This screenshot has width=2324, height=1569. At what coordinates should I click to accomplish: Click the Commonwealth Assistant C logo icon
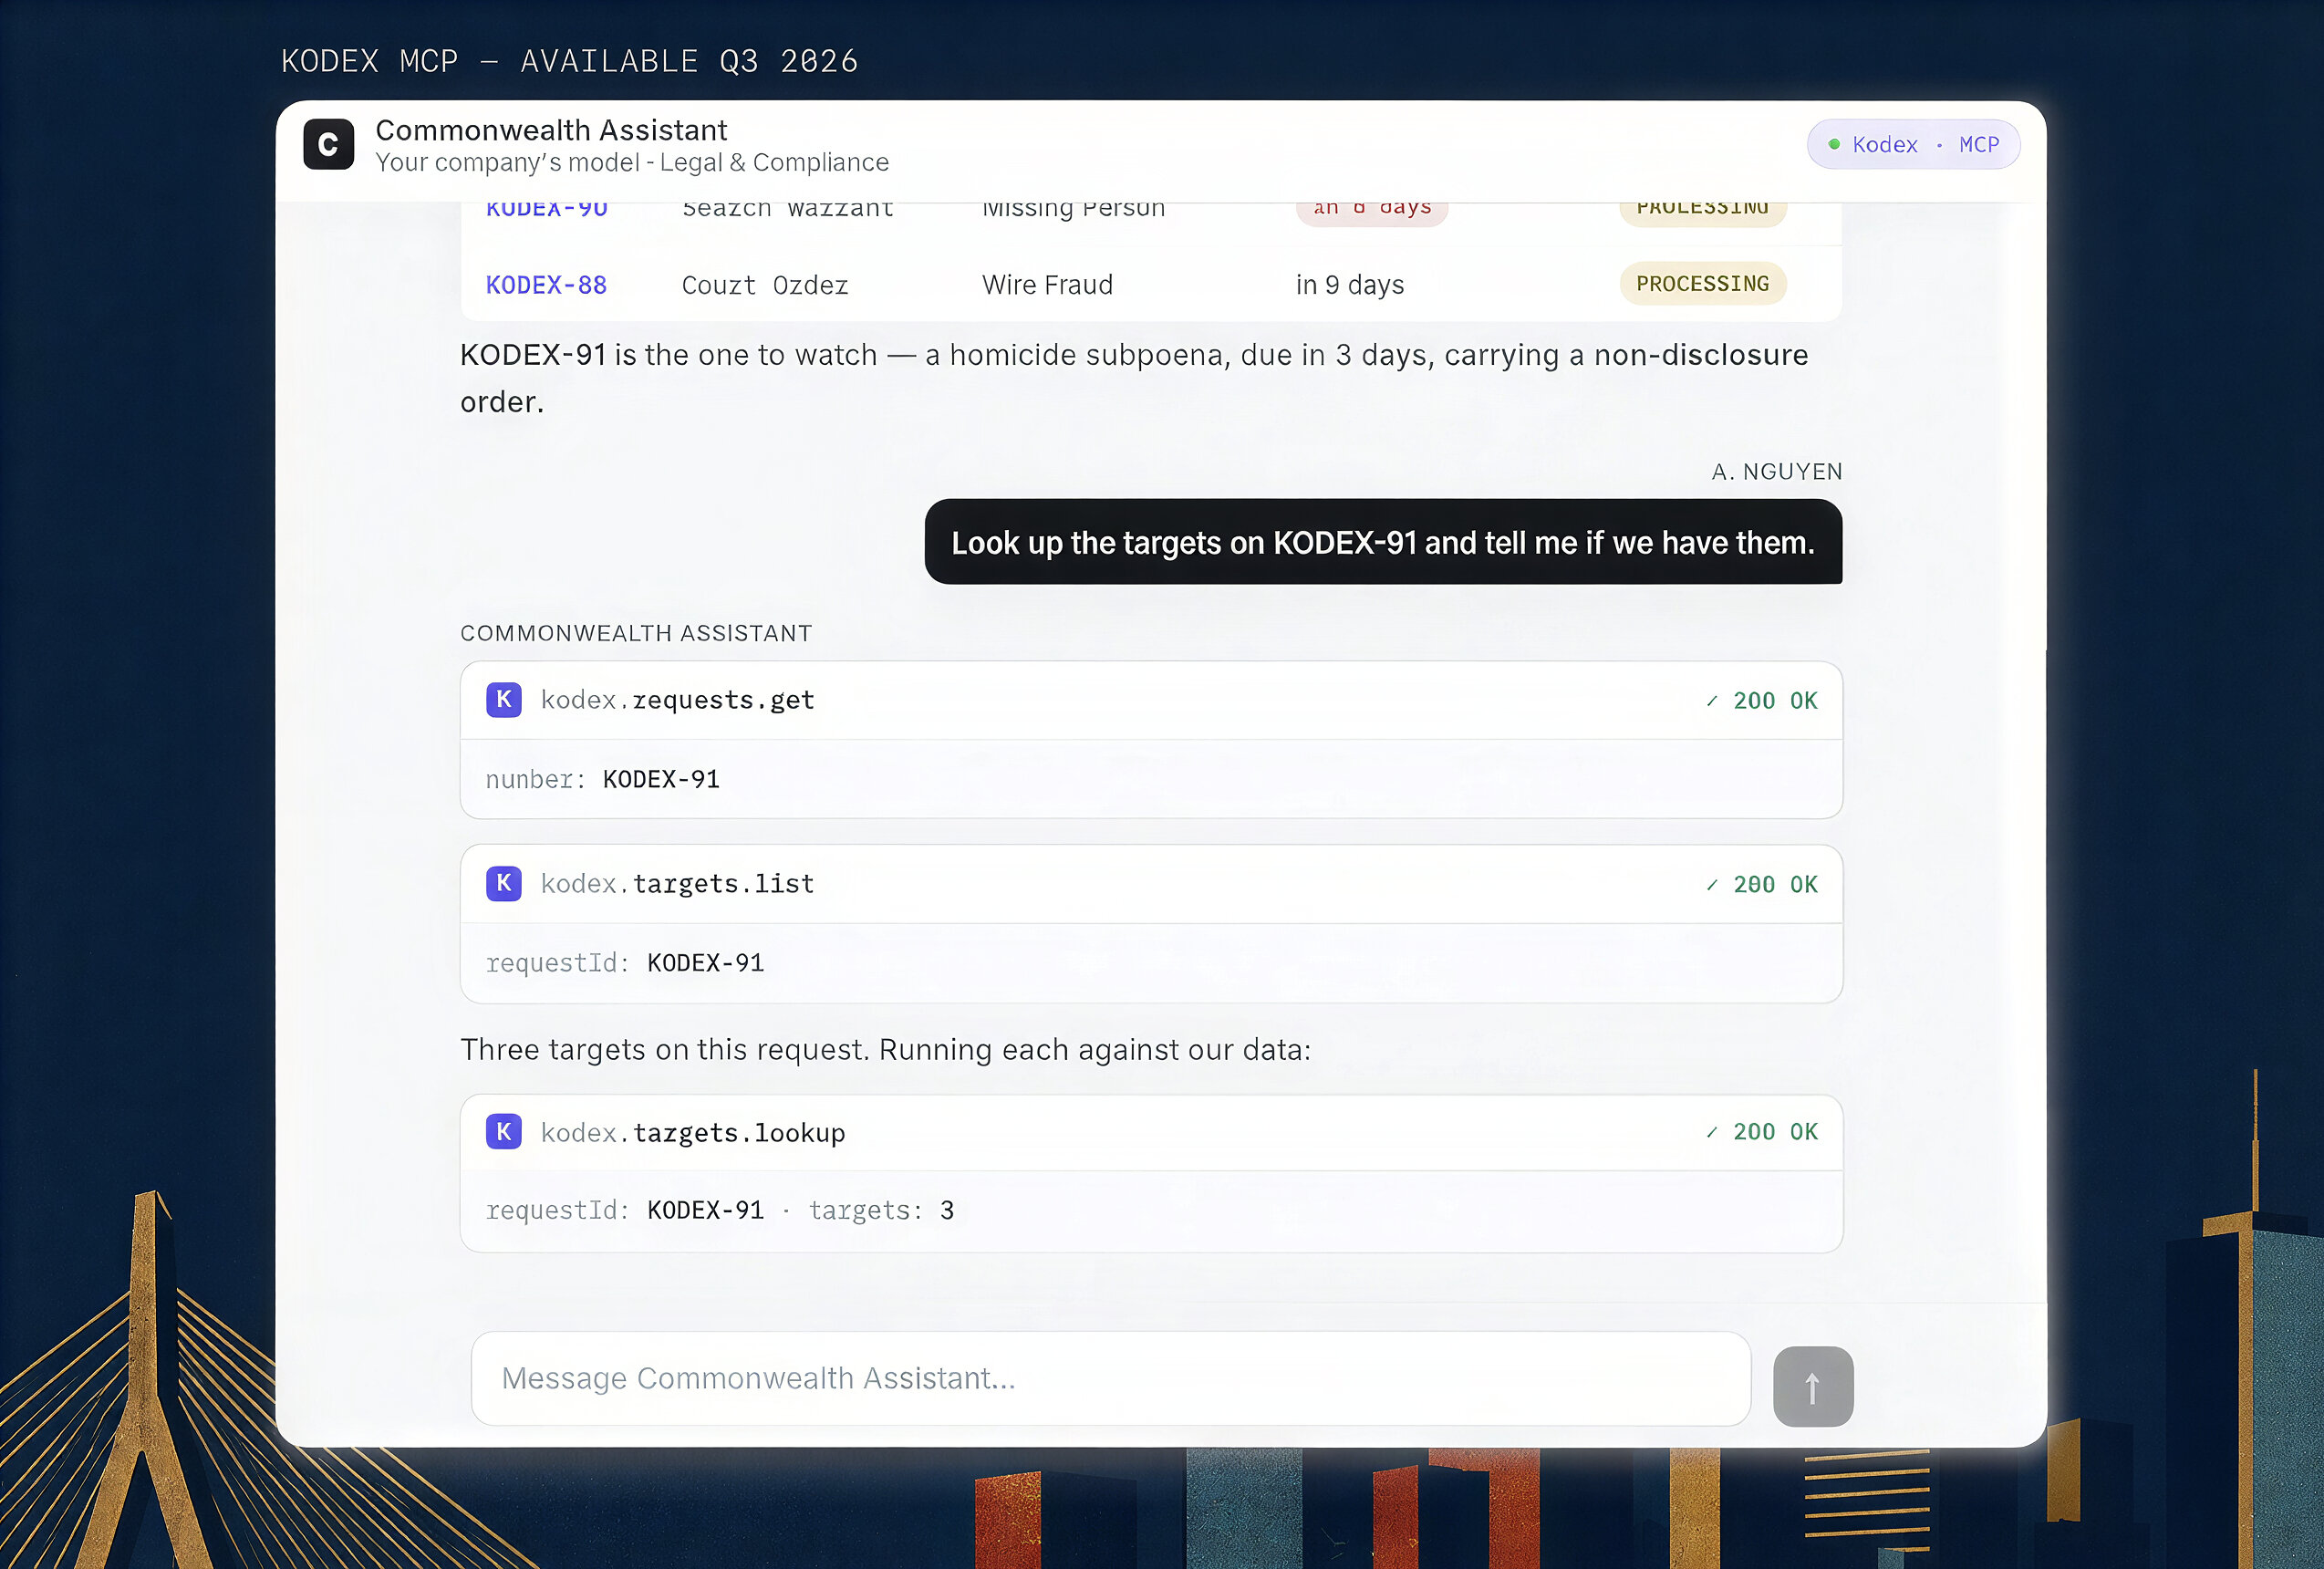328,145
